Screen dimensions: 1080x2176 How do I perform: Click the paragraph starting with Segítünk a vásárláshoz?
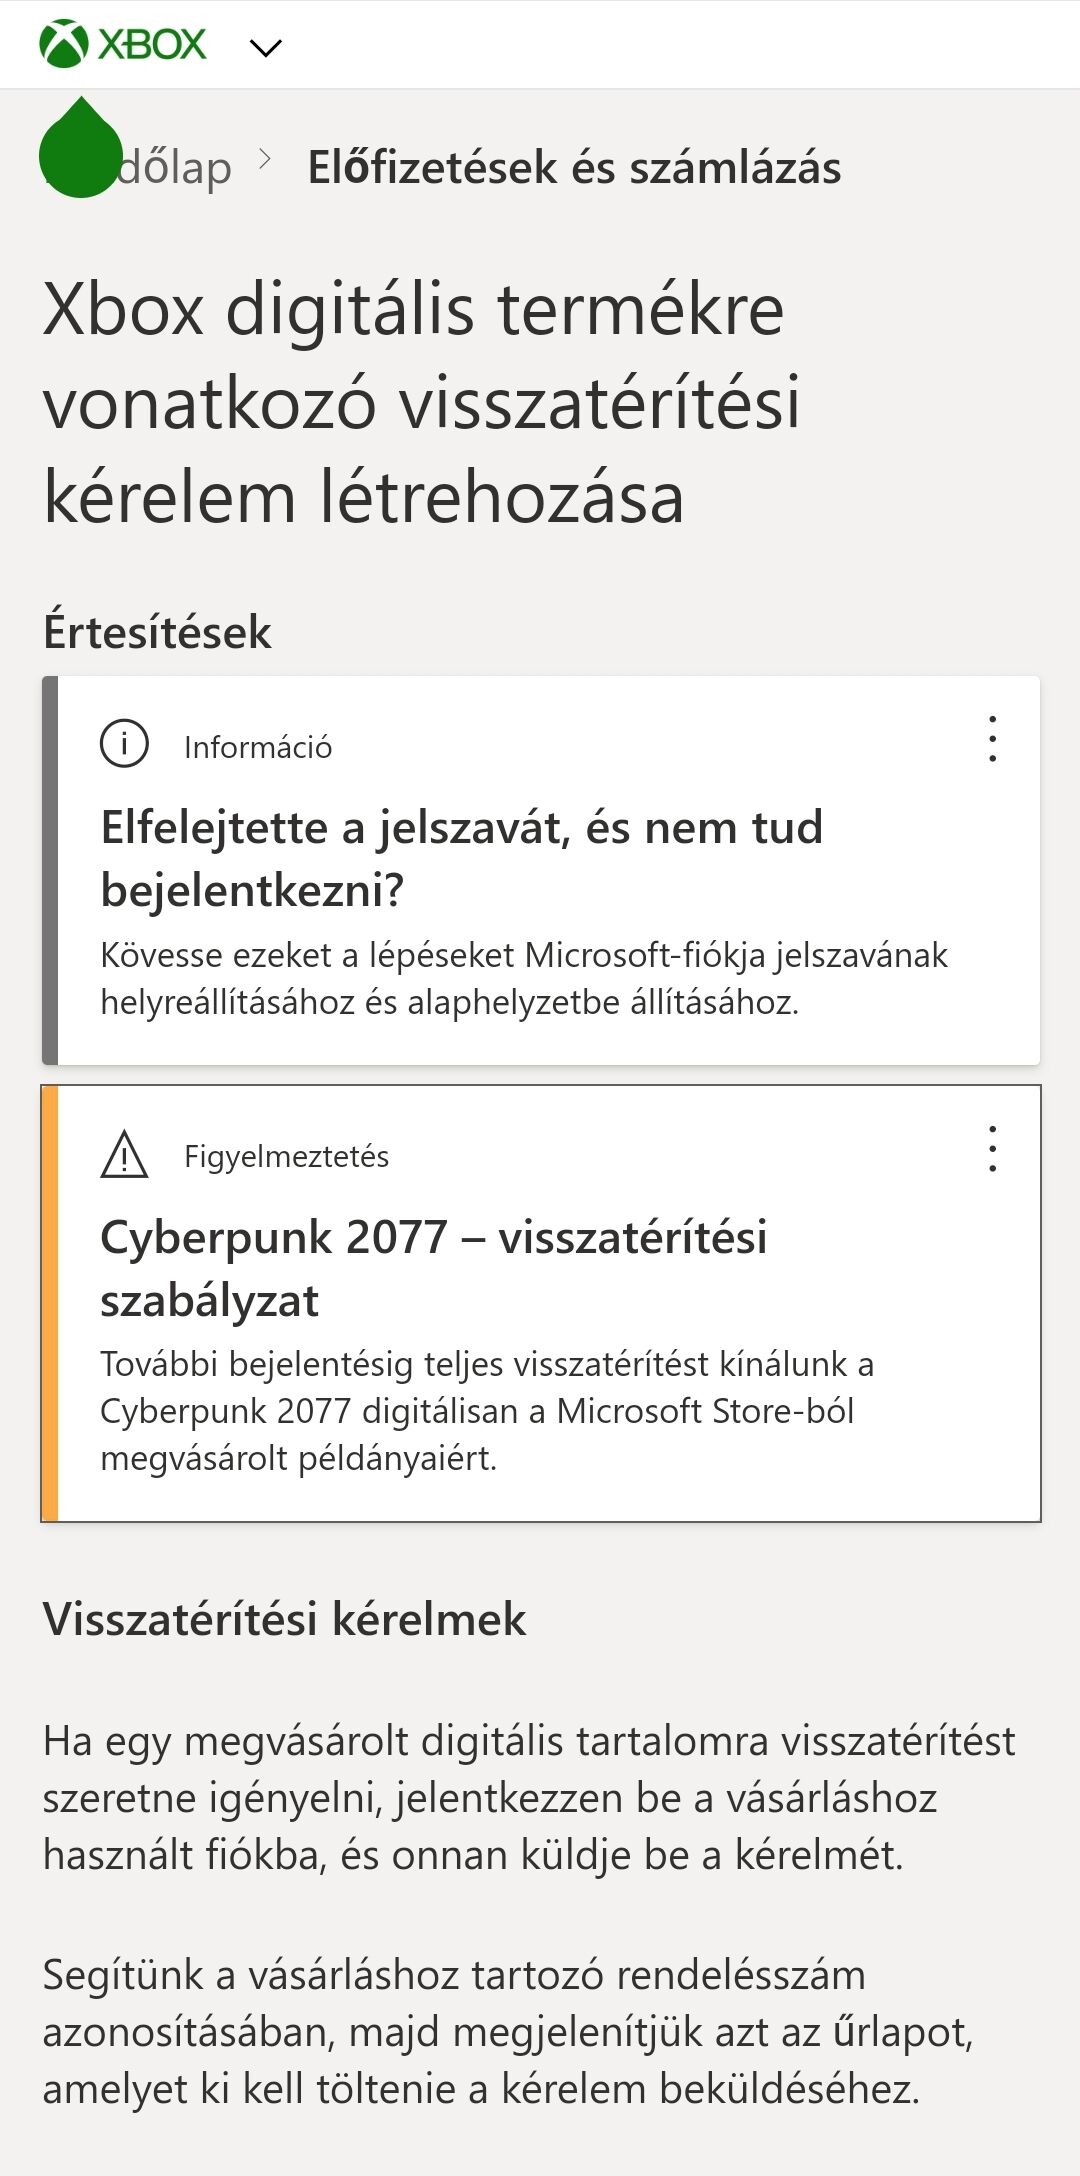click(507, 2032)
